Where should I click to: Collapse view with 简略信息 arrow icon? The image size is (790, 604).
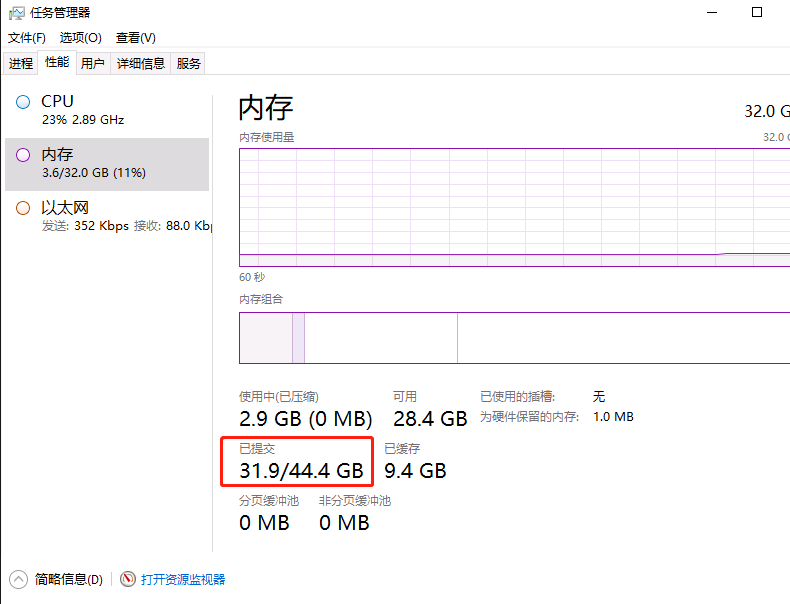pos(19,579)
